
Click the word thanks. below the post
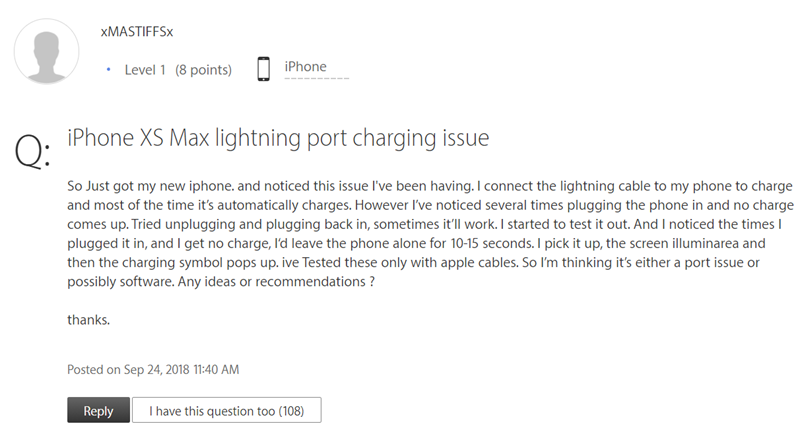click(88, 320)
